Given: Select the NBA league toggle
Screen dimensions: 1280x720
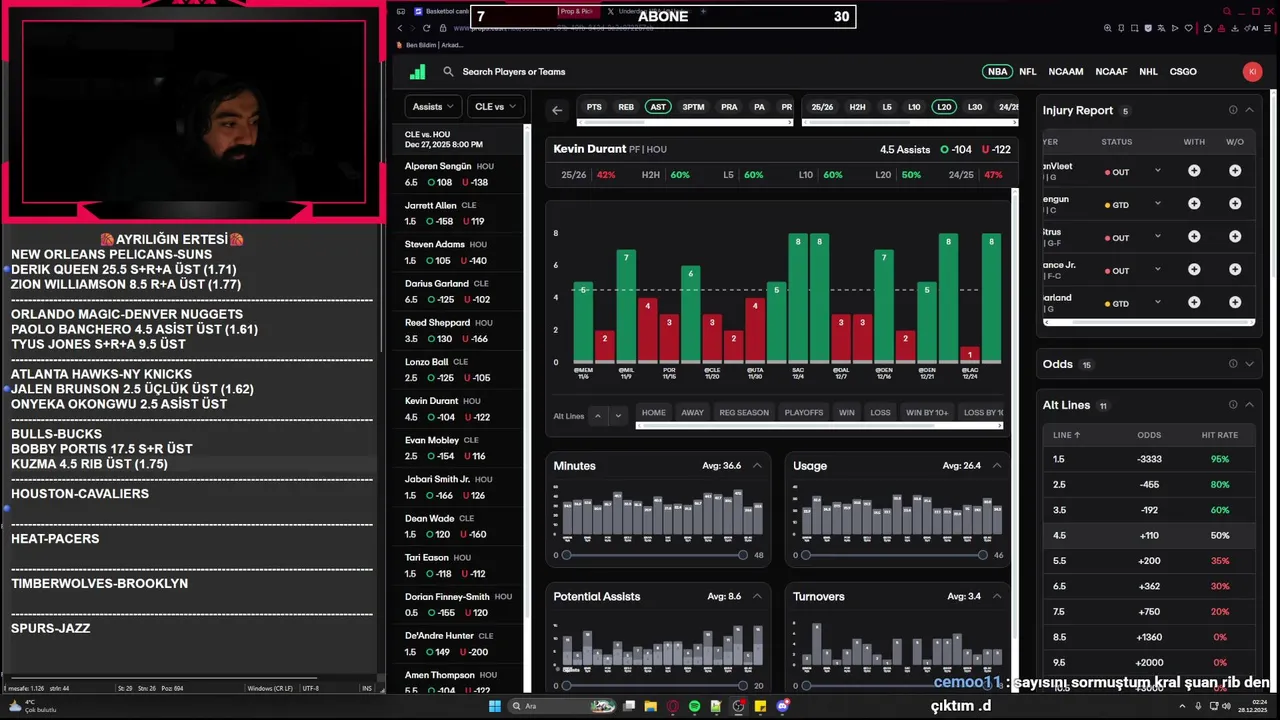Looking at the screenshot, I should click(x=997, y=72).
